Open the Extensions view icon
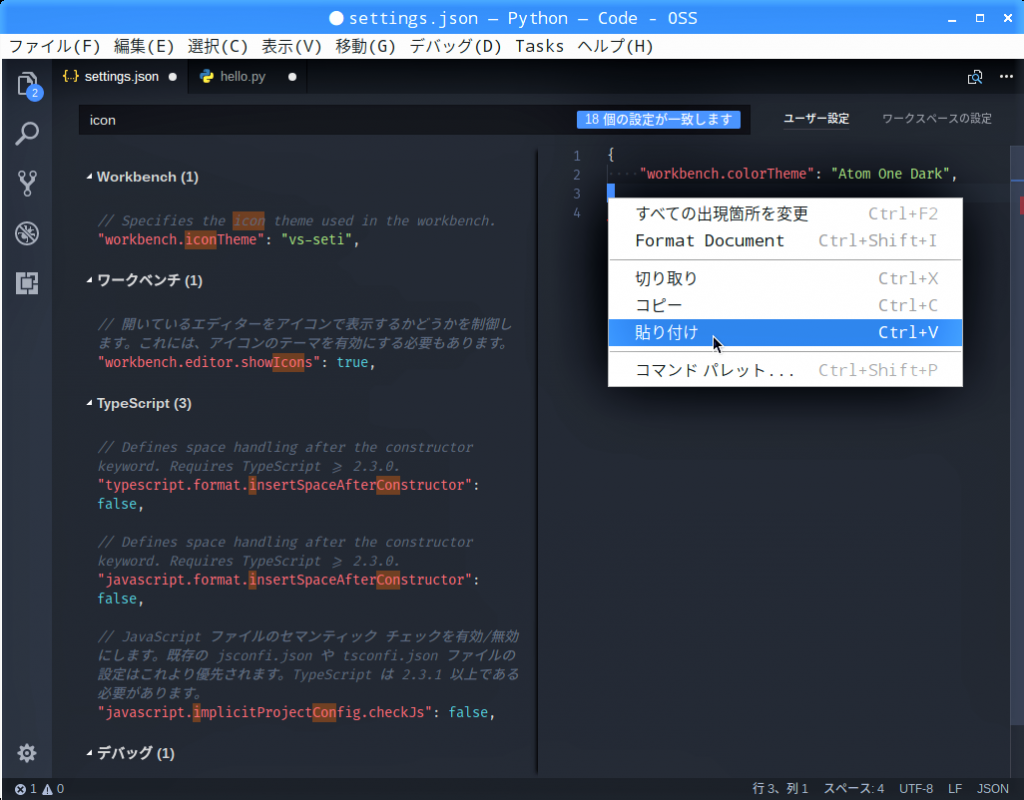Screen dimensions: 1024x800 pyautogui.click(x=28, y=283)
